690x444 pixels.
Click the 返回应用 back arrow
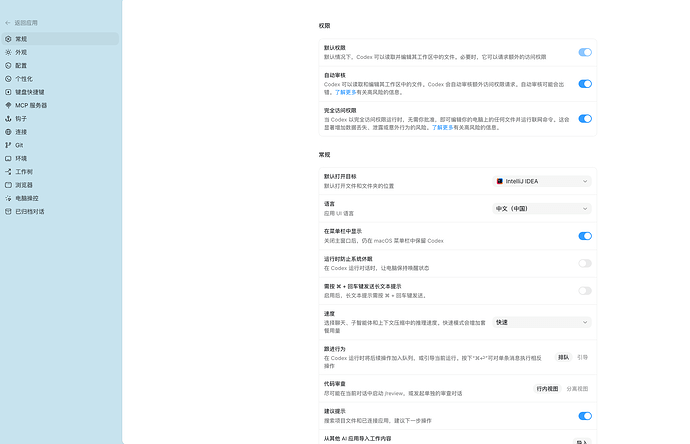(x=8, y=23)
